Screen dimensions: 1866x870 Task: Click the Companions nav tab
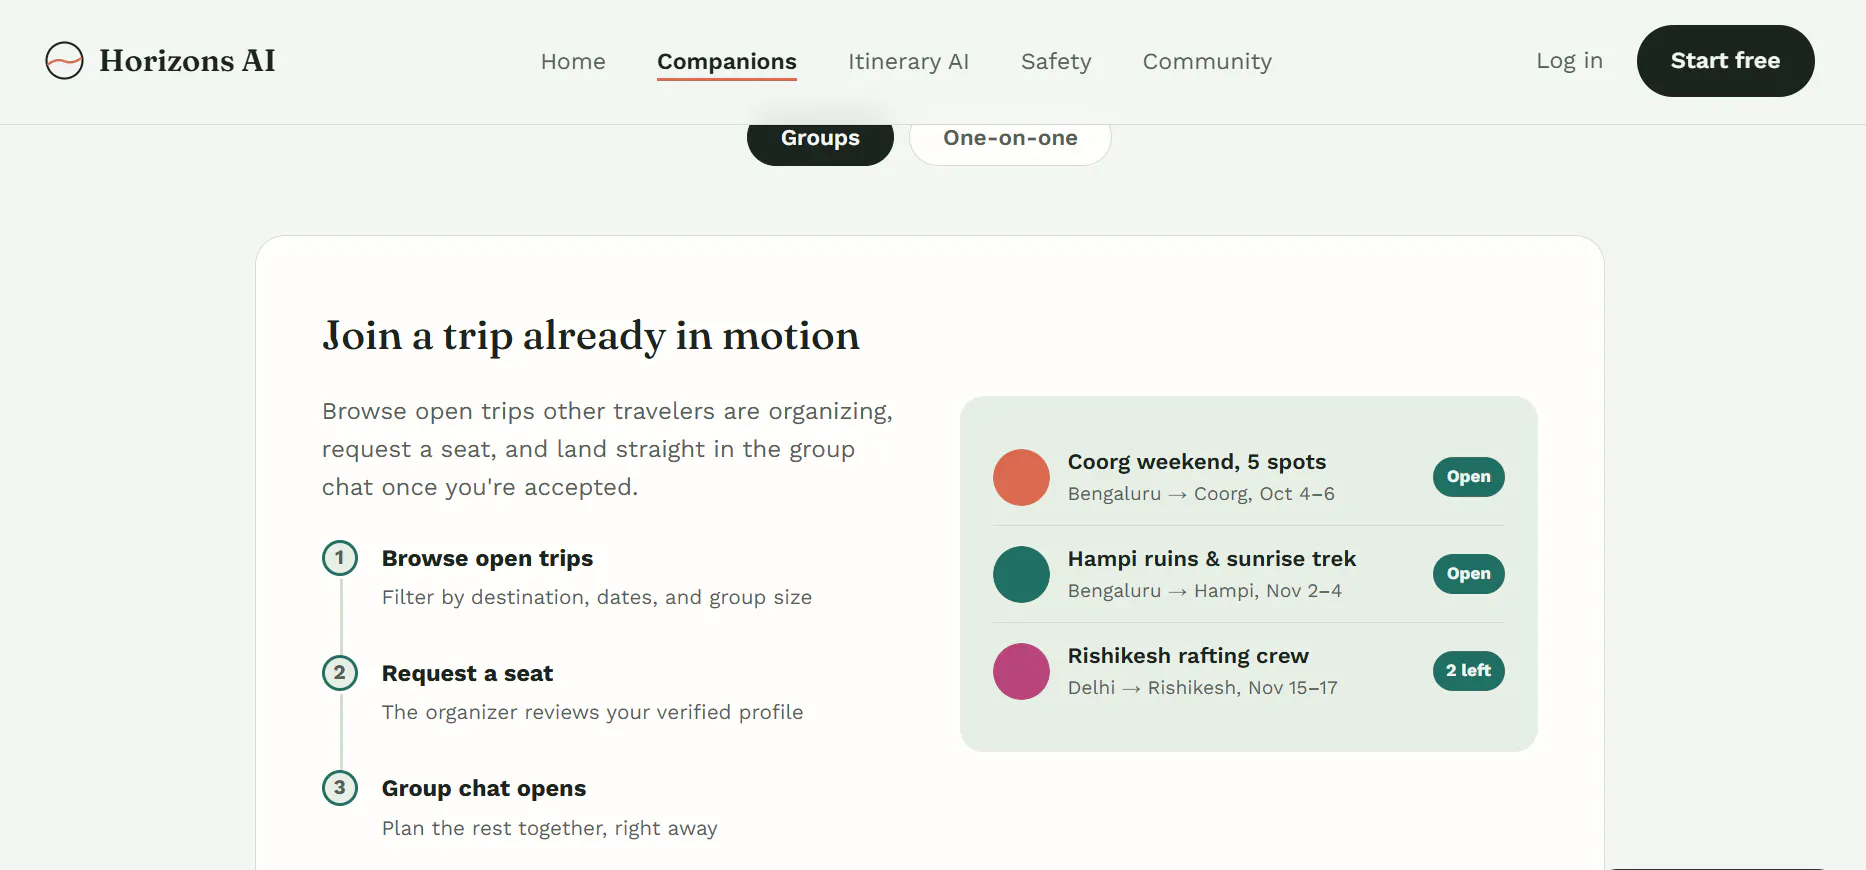tap(727, 62)
